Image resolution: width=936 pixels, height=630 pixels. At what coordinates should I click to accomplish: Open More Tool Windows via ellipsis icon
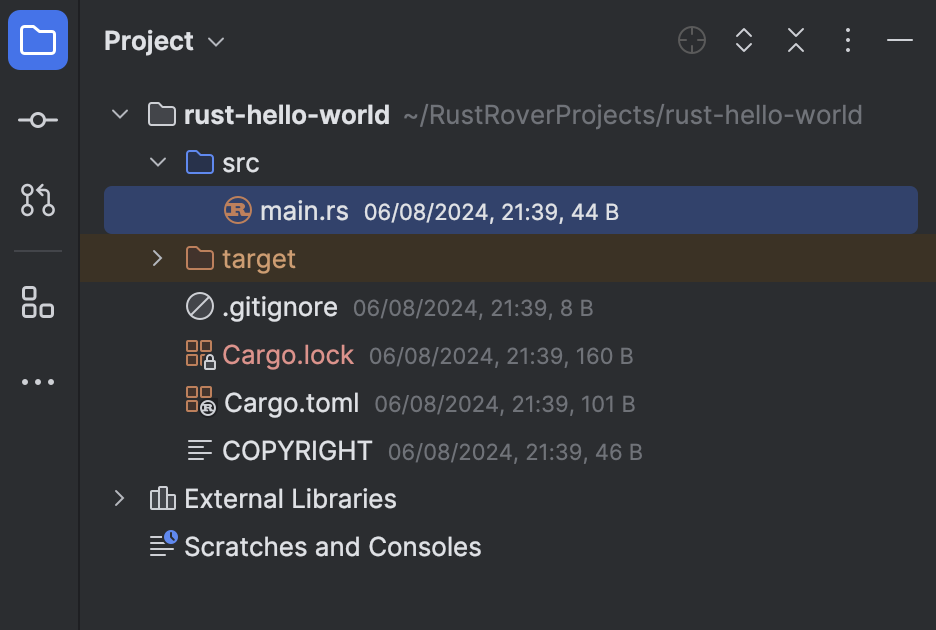(37, 381)
